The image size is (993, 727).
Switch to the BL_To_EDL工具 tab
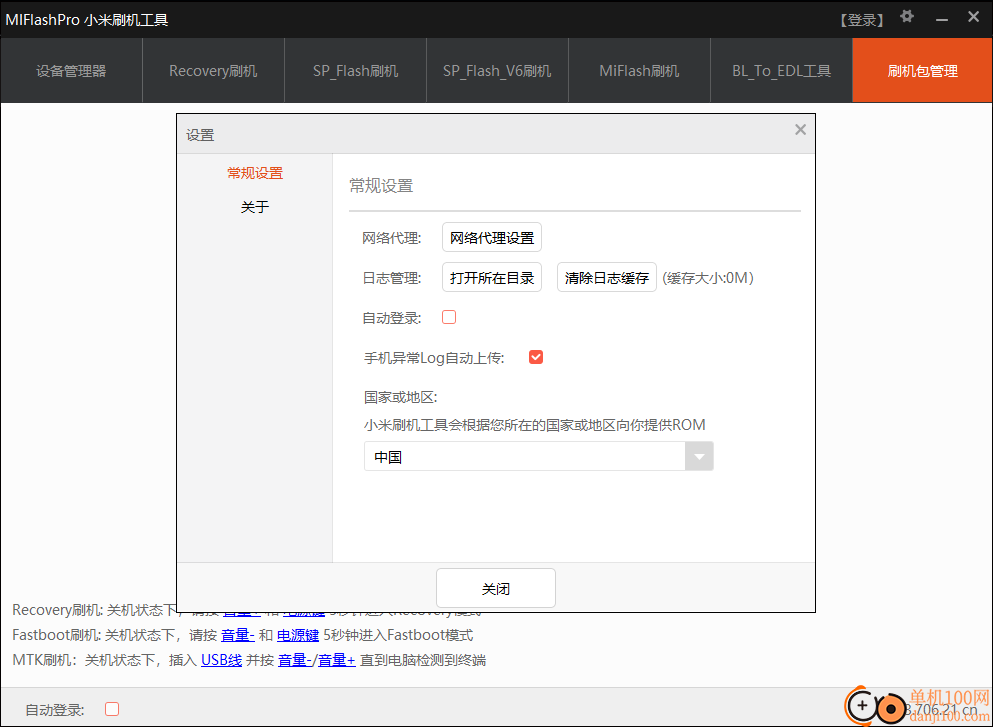[781, 70]
